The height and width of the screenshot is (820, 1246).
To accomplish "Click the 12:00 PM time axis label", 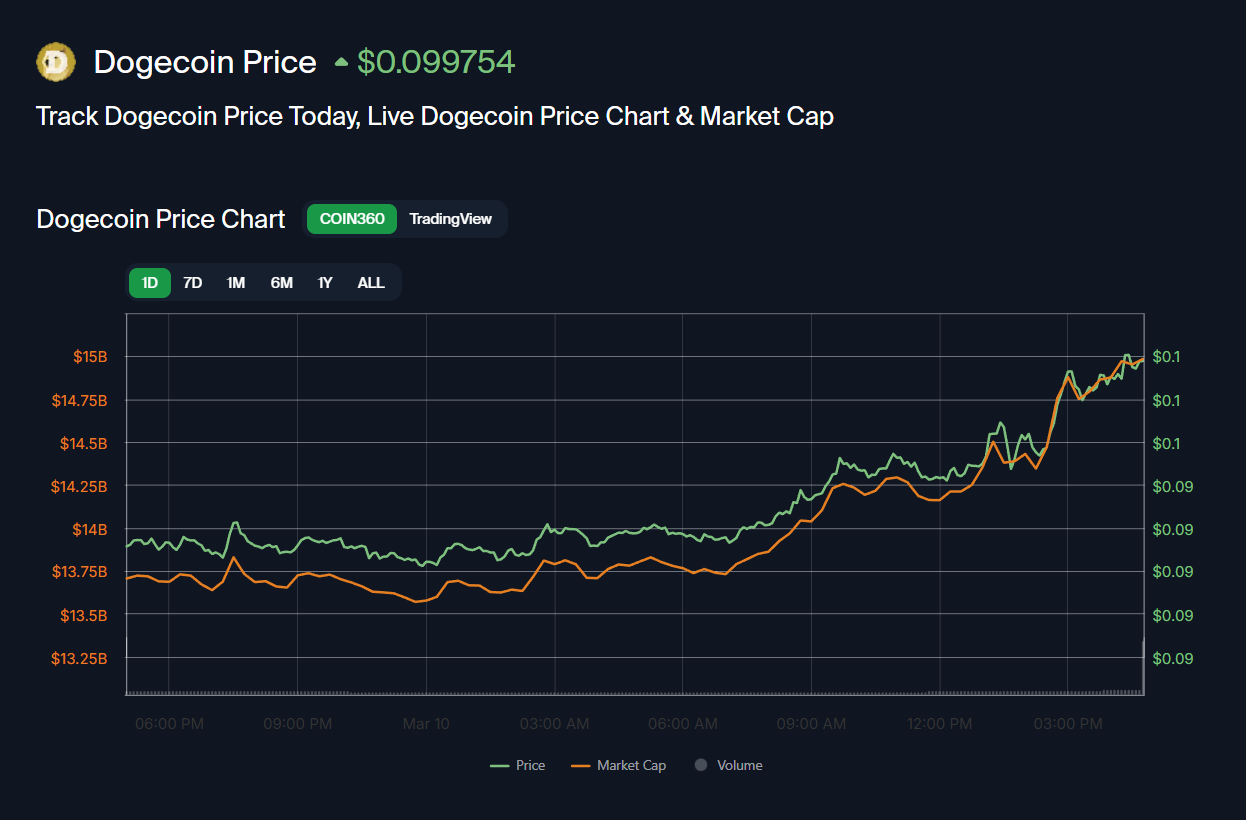I will 939,723.
